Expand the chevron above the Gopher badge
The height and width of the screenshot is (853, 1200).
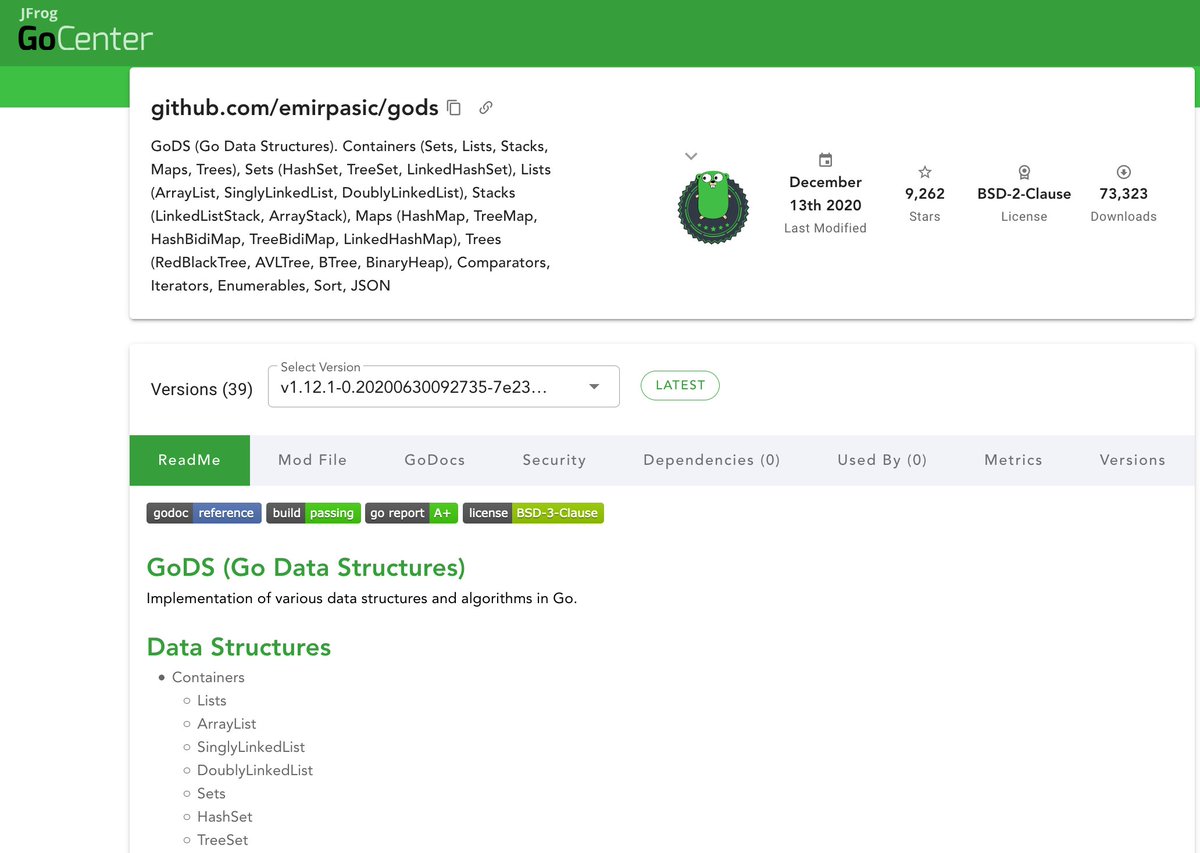tap(691, 156)
